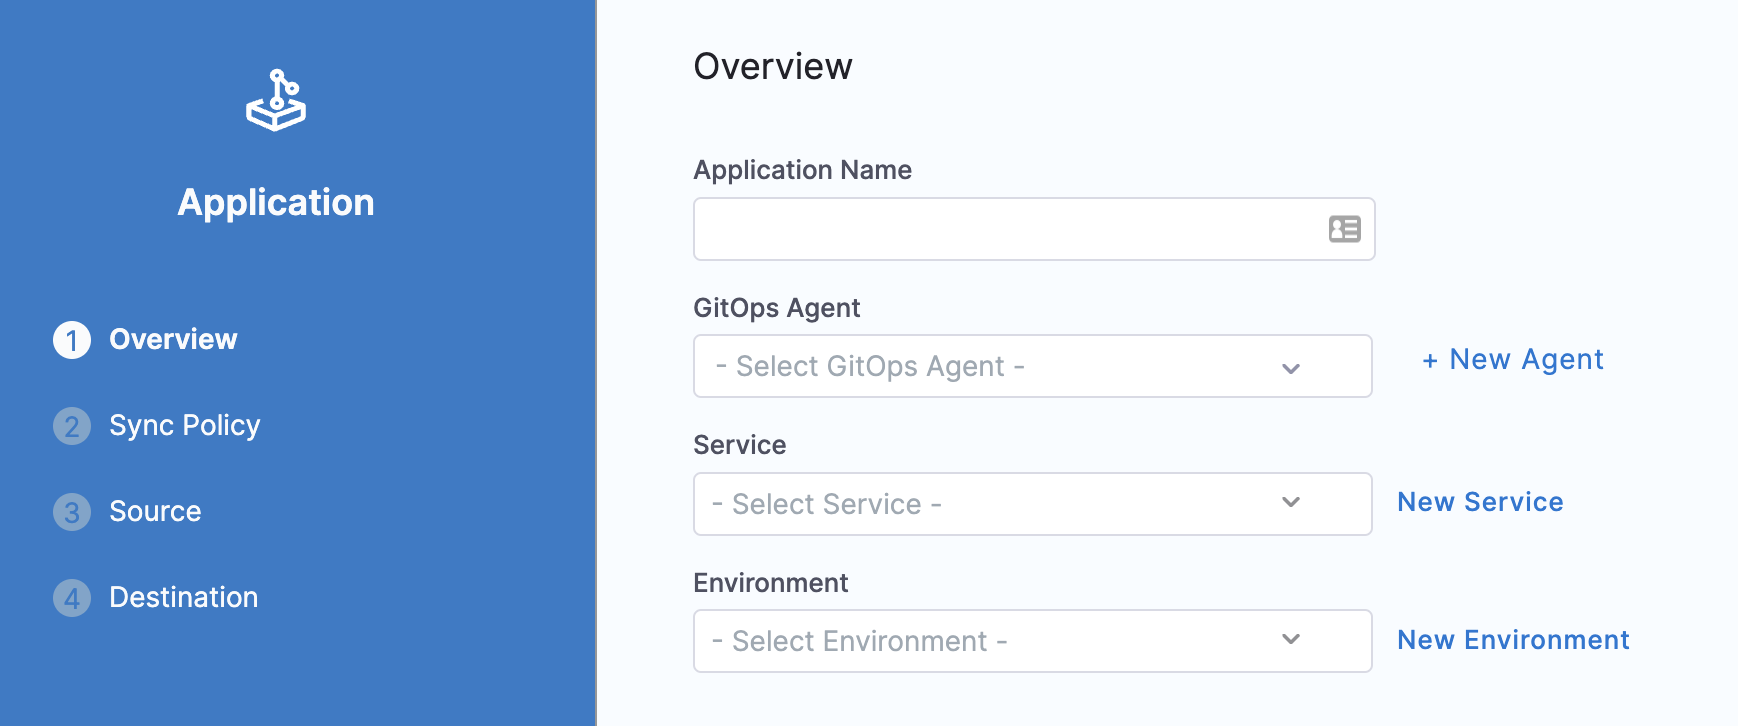Focus the Application Name input field
The height and width of the screenshot is (726, 1738).
1034,229
